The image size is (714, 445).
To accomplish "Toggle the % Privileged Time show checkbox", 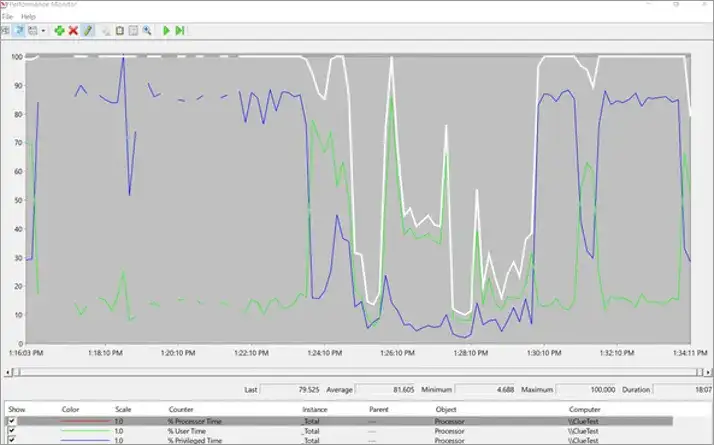I will click(x=11, y=440).
